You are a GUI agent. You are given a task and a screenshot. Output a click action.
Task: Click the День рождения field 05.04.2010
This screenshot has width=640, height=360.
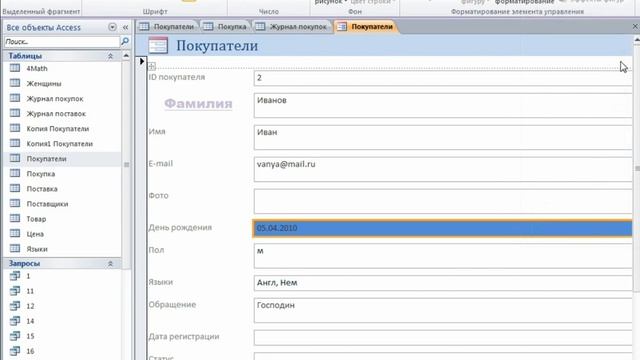(443, 228)
